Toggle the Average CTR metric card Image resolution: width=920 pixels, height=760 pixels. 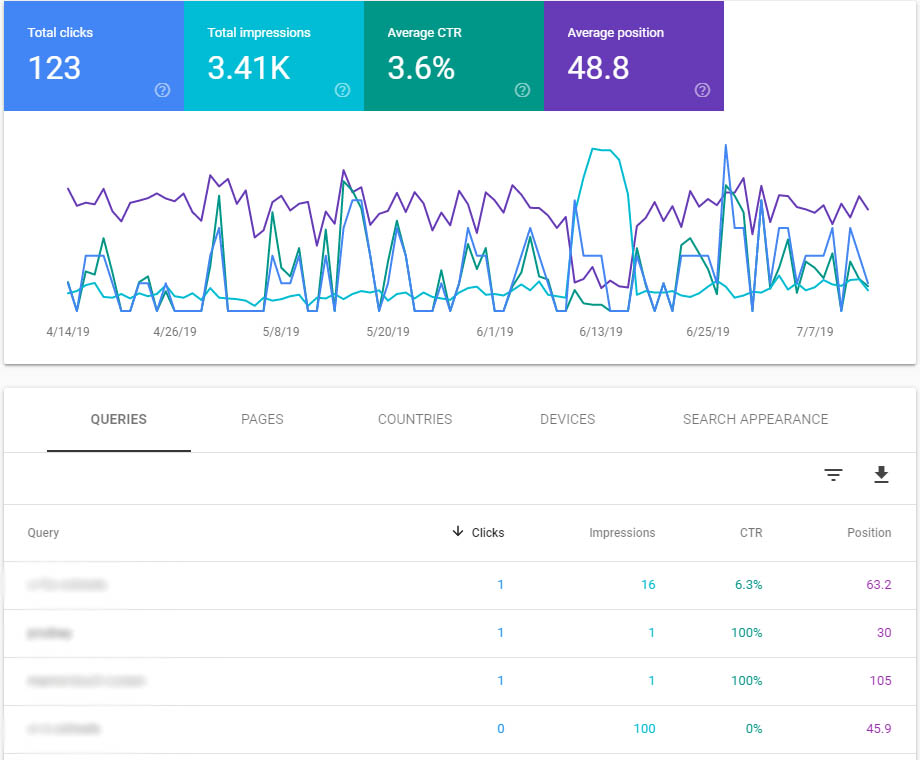[x=453, y=56]
